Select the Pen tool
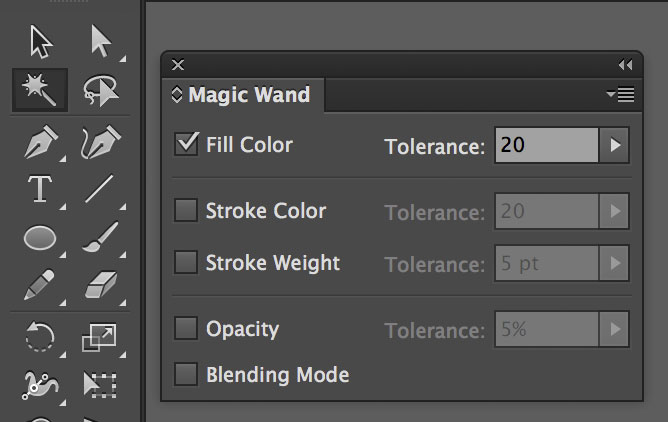Viewport: 668px width, 422px height. [40, 142]
